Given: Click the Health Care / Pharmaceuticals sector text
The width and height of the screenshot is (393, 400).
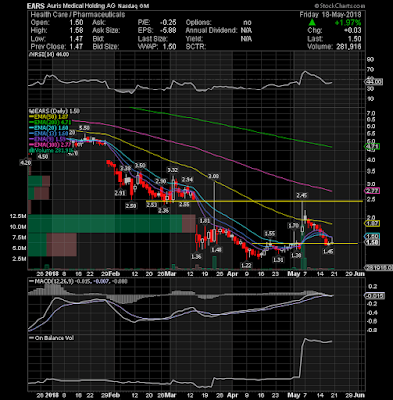Looking at the screenshot, I should click(x=78, y=15).
